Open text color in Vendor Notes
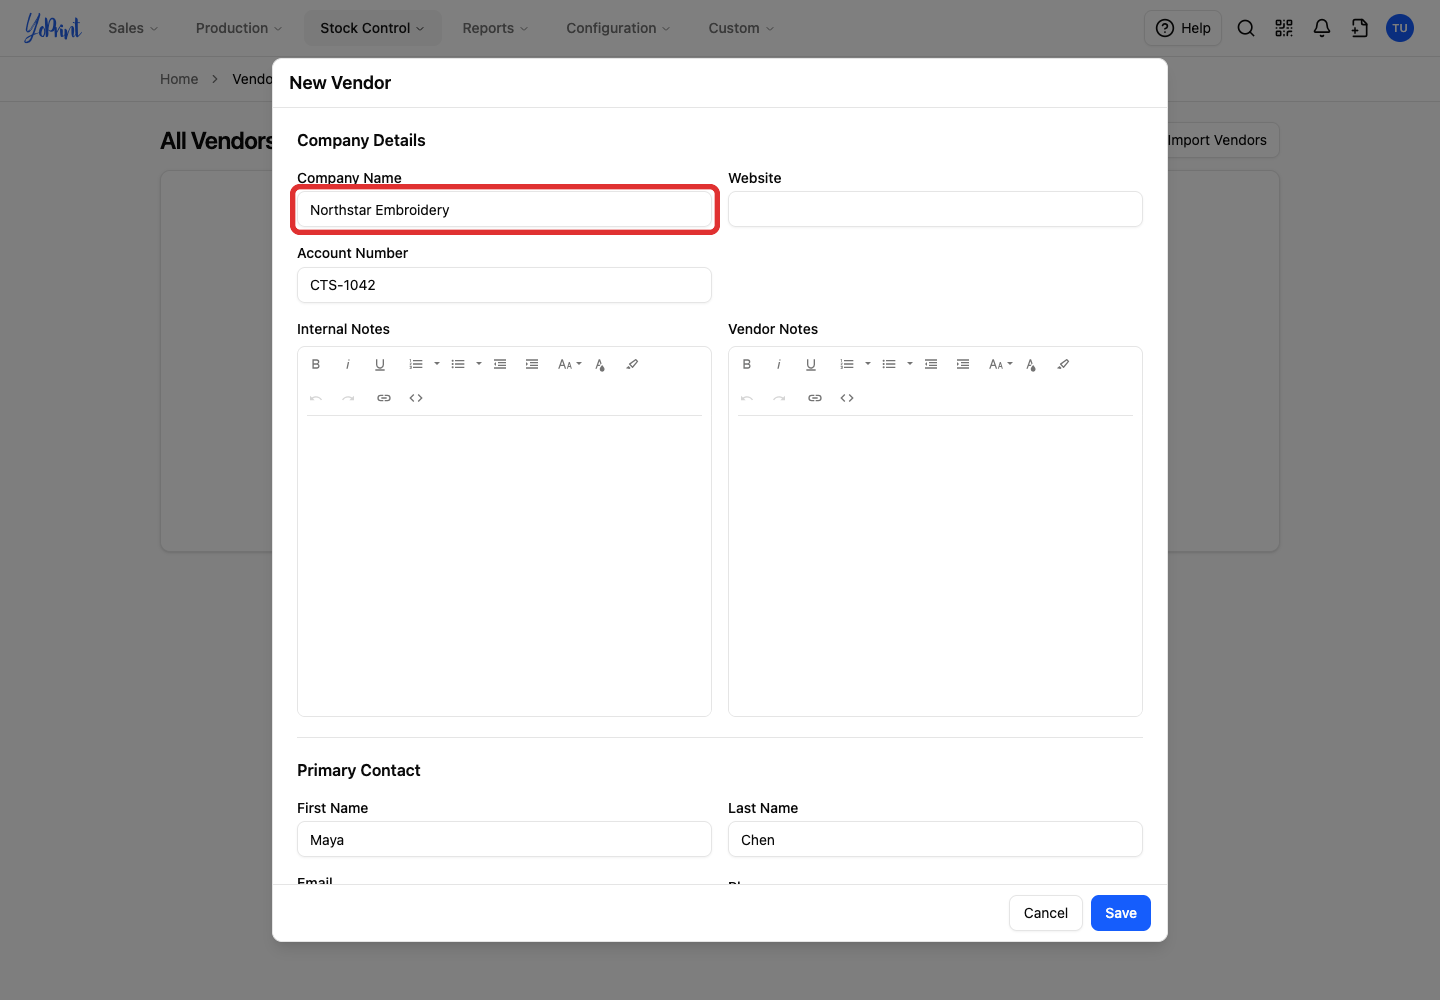1440x1000 pixels. point(1031,364)
